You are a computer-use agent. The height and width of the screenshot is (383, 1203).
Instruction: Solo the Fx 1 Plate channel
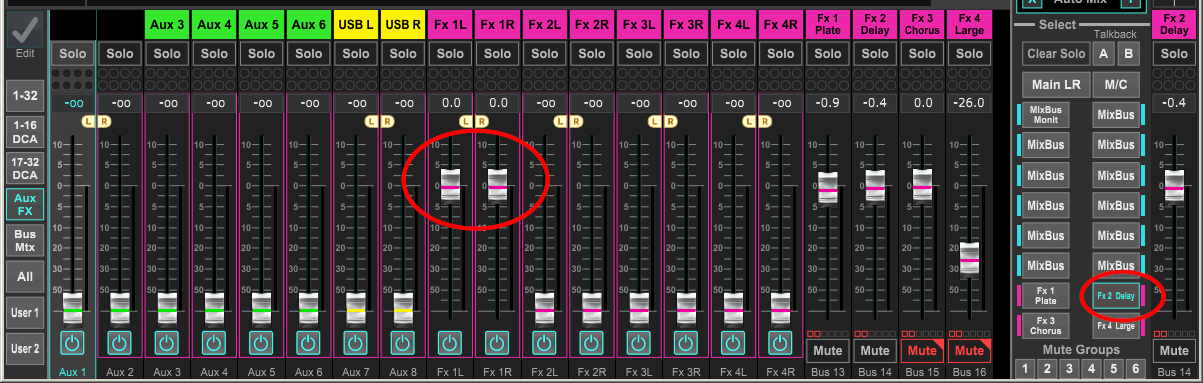827,53
